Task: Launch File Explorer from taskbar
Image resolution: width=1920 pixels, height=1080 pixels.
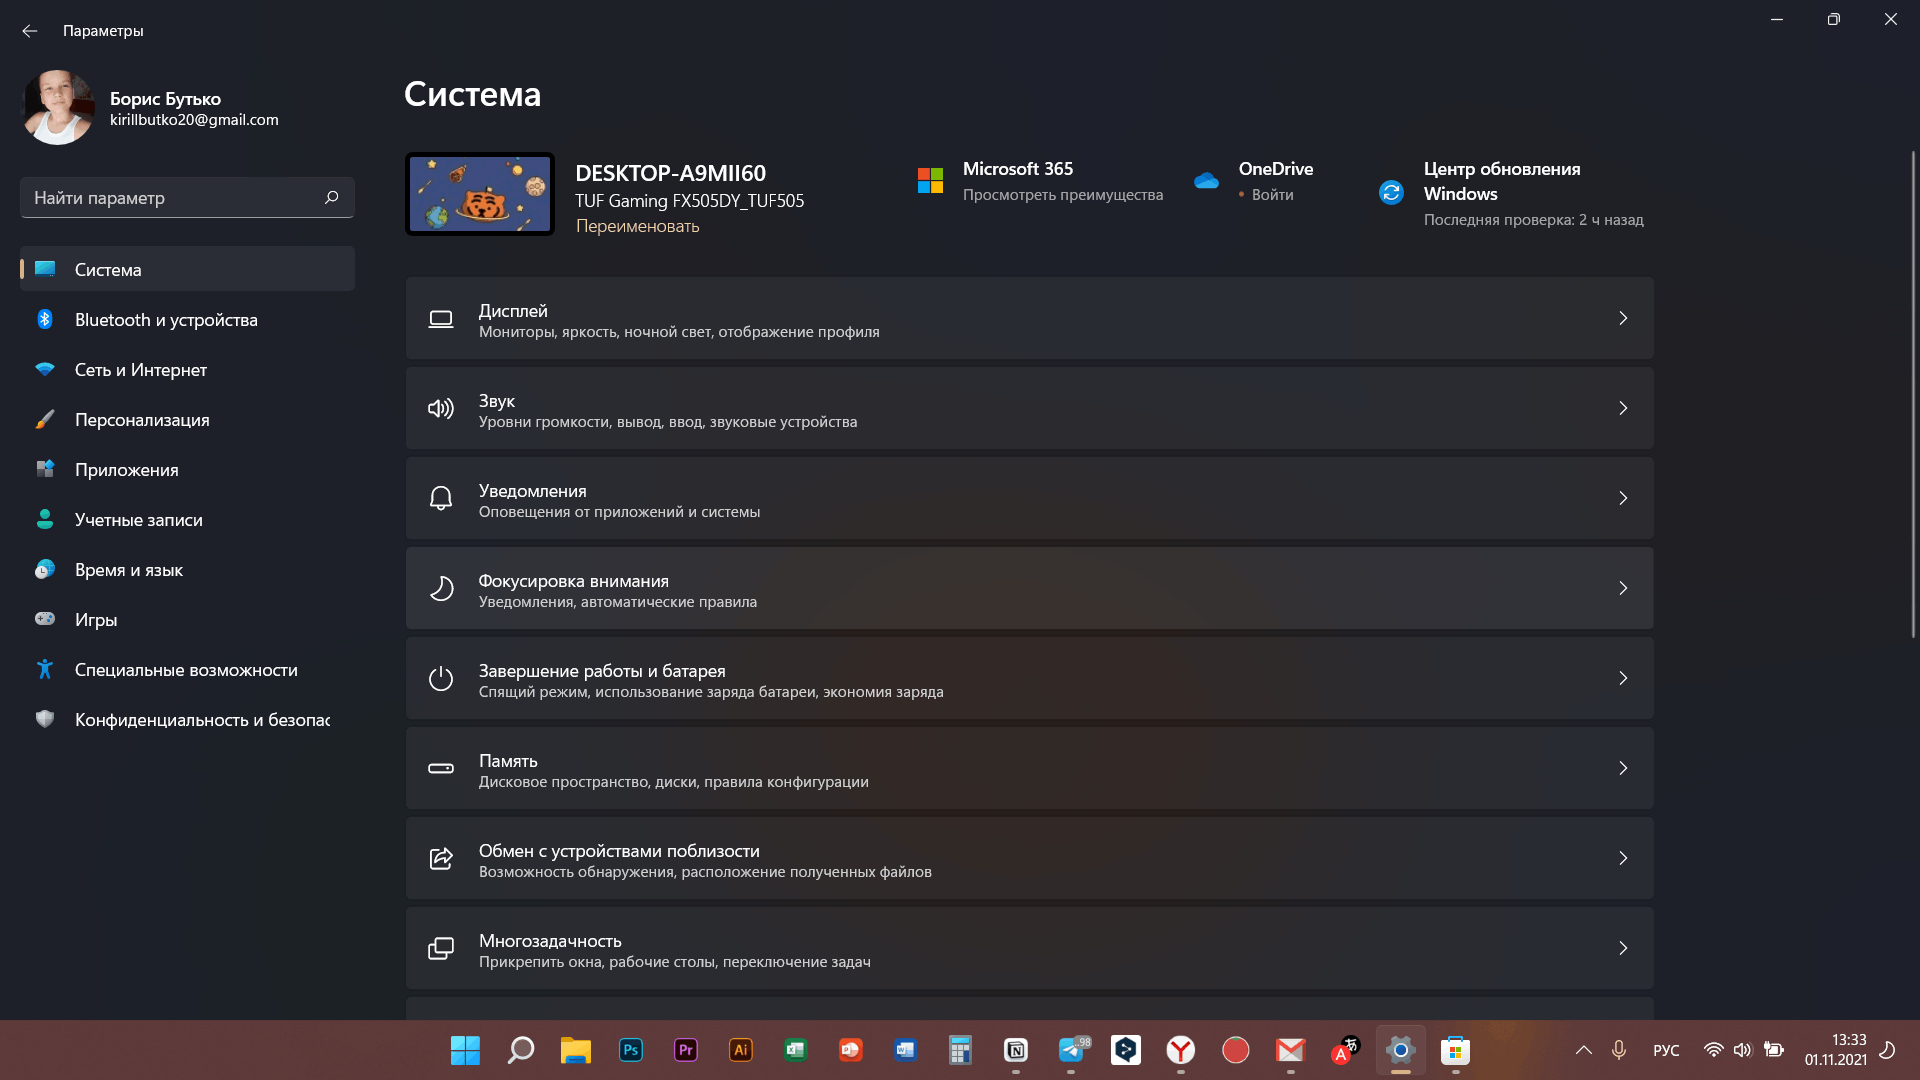Action: 575,1050
